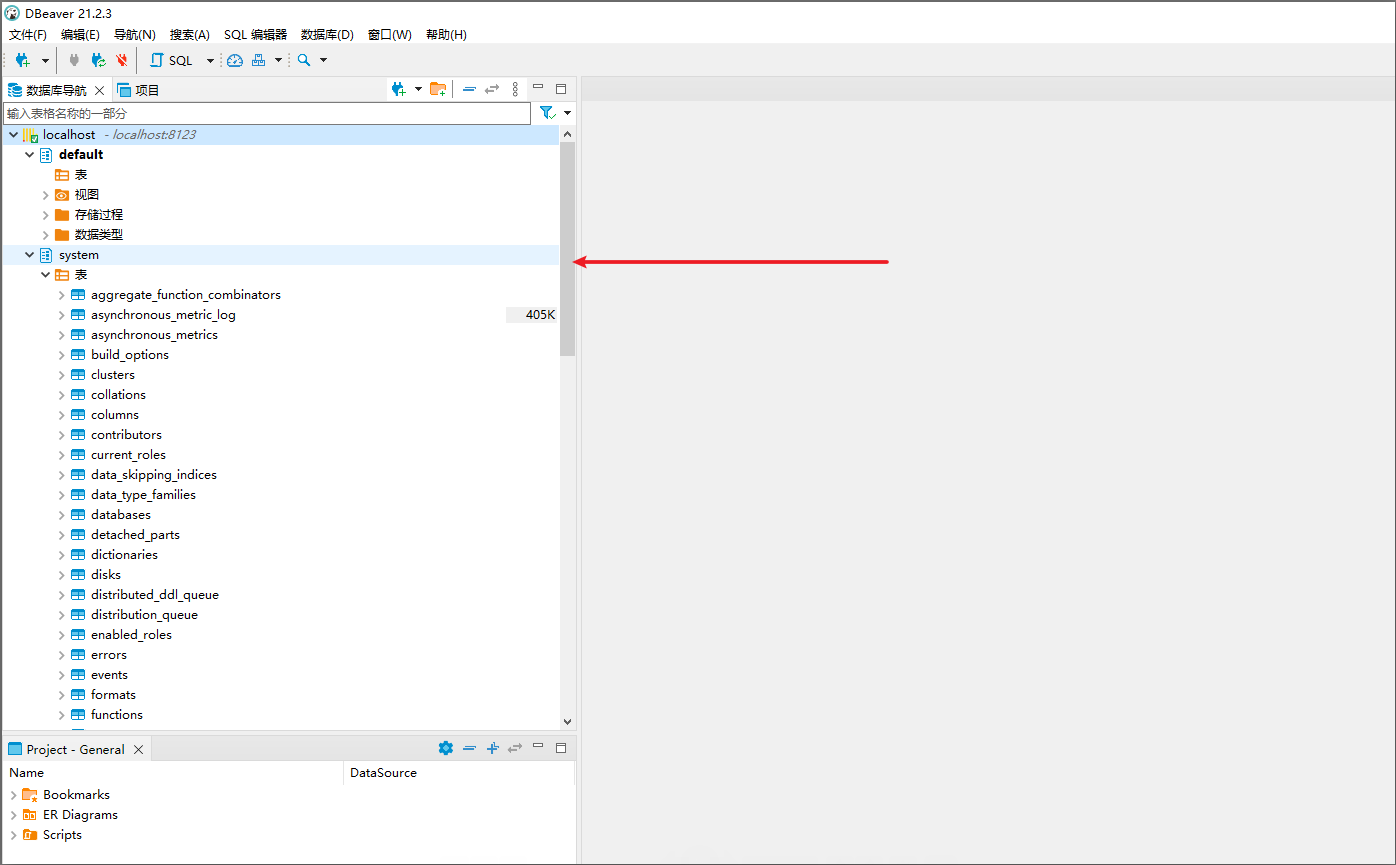This screenshot has width=1396, height=865.
Task: Click the reconnect to database icon
Action: 97,60
